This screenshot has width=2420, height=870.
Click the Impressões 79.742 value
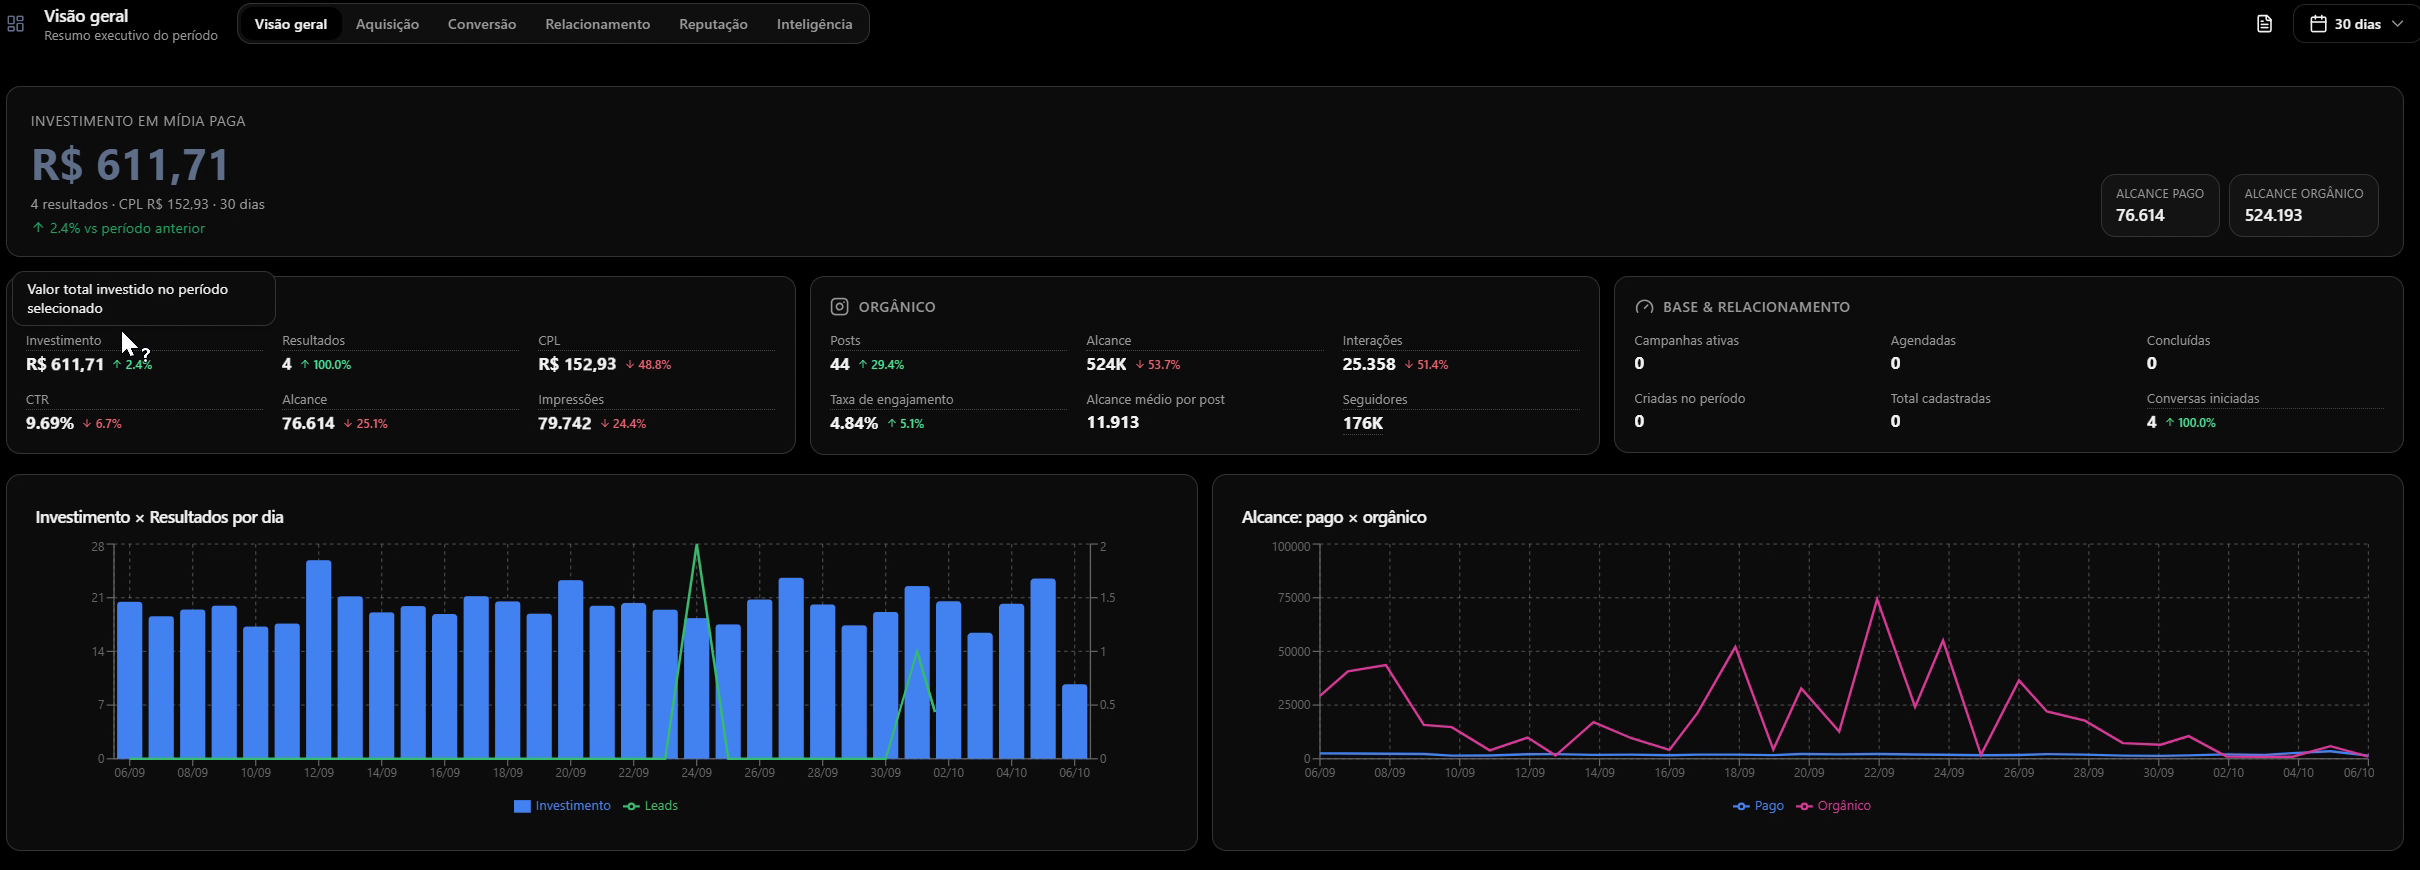click(x=565, y=424)
